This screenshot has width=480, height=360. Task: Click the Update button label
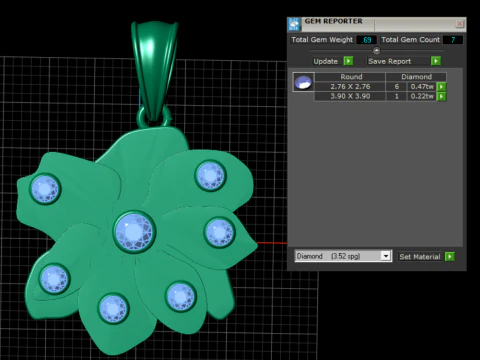click(x=325, y=61)
